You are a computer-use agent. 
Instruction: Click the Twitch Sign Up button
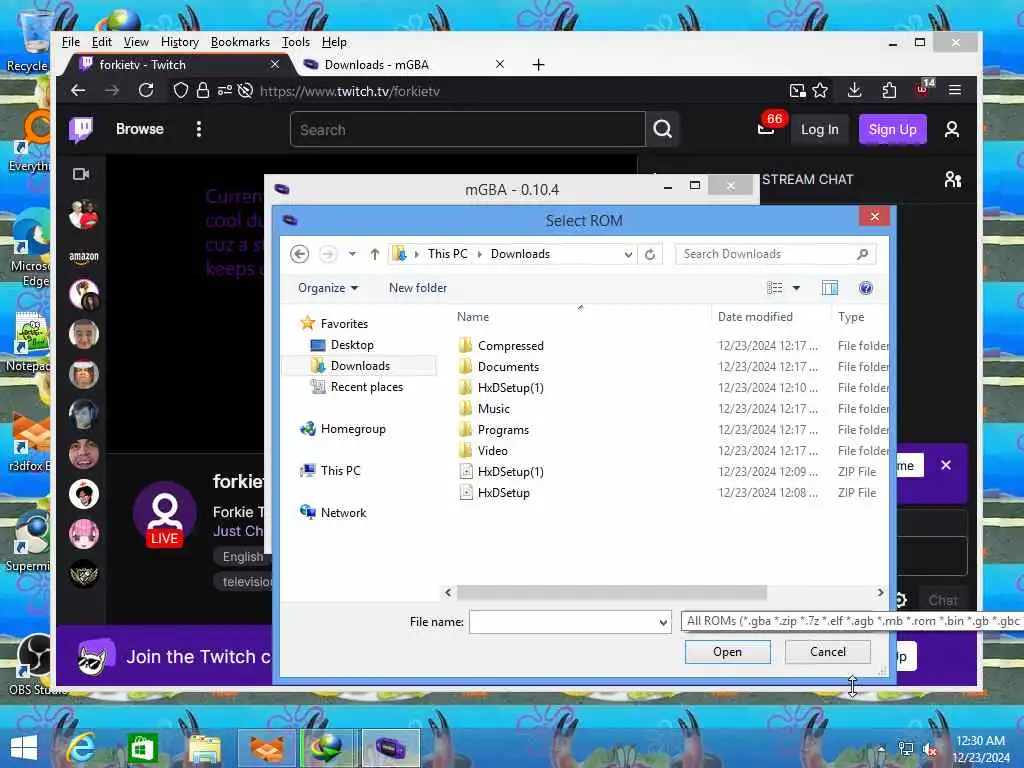(892, 129)
